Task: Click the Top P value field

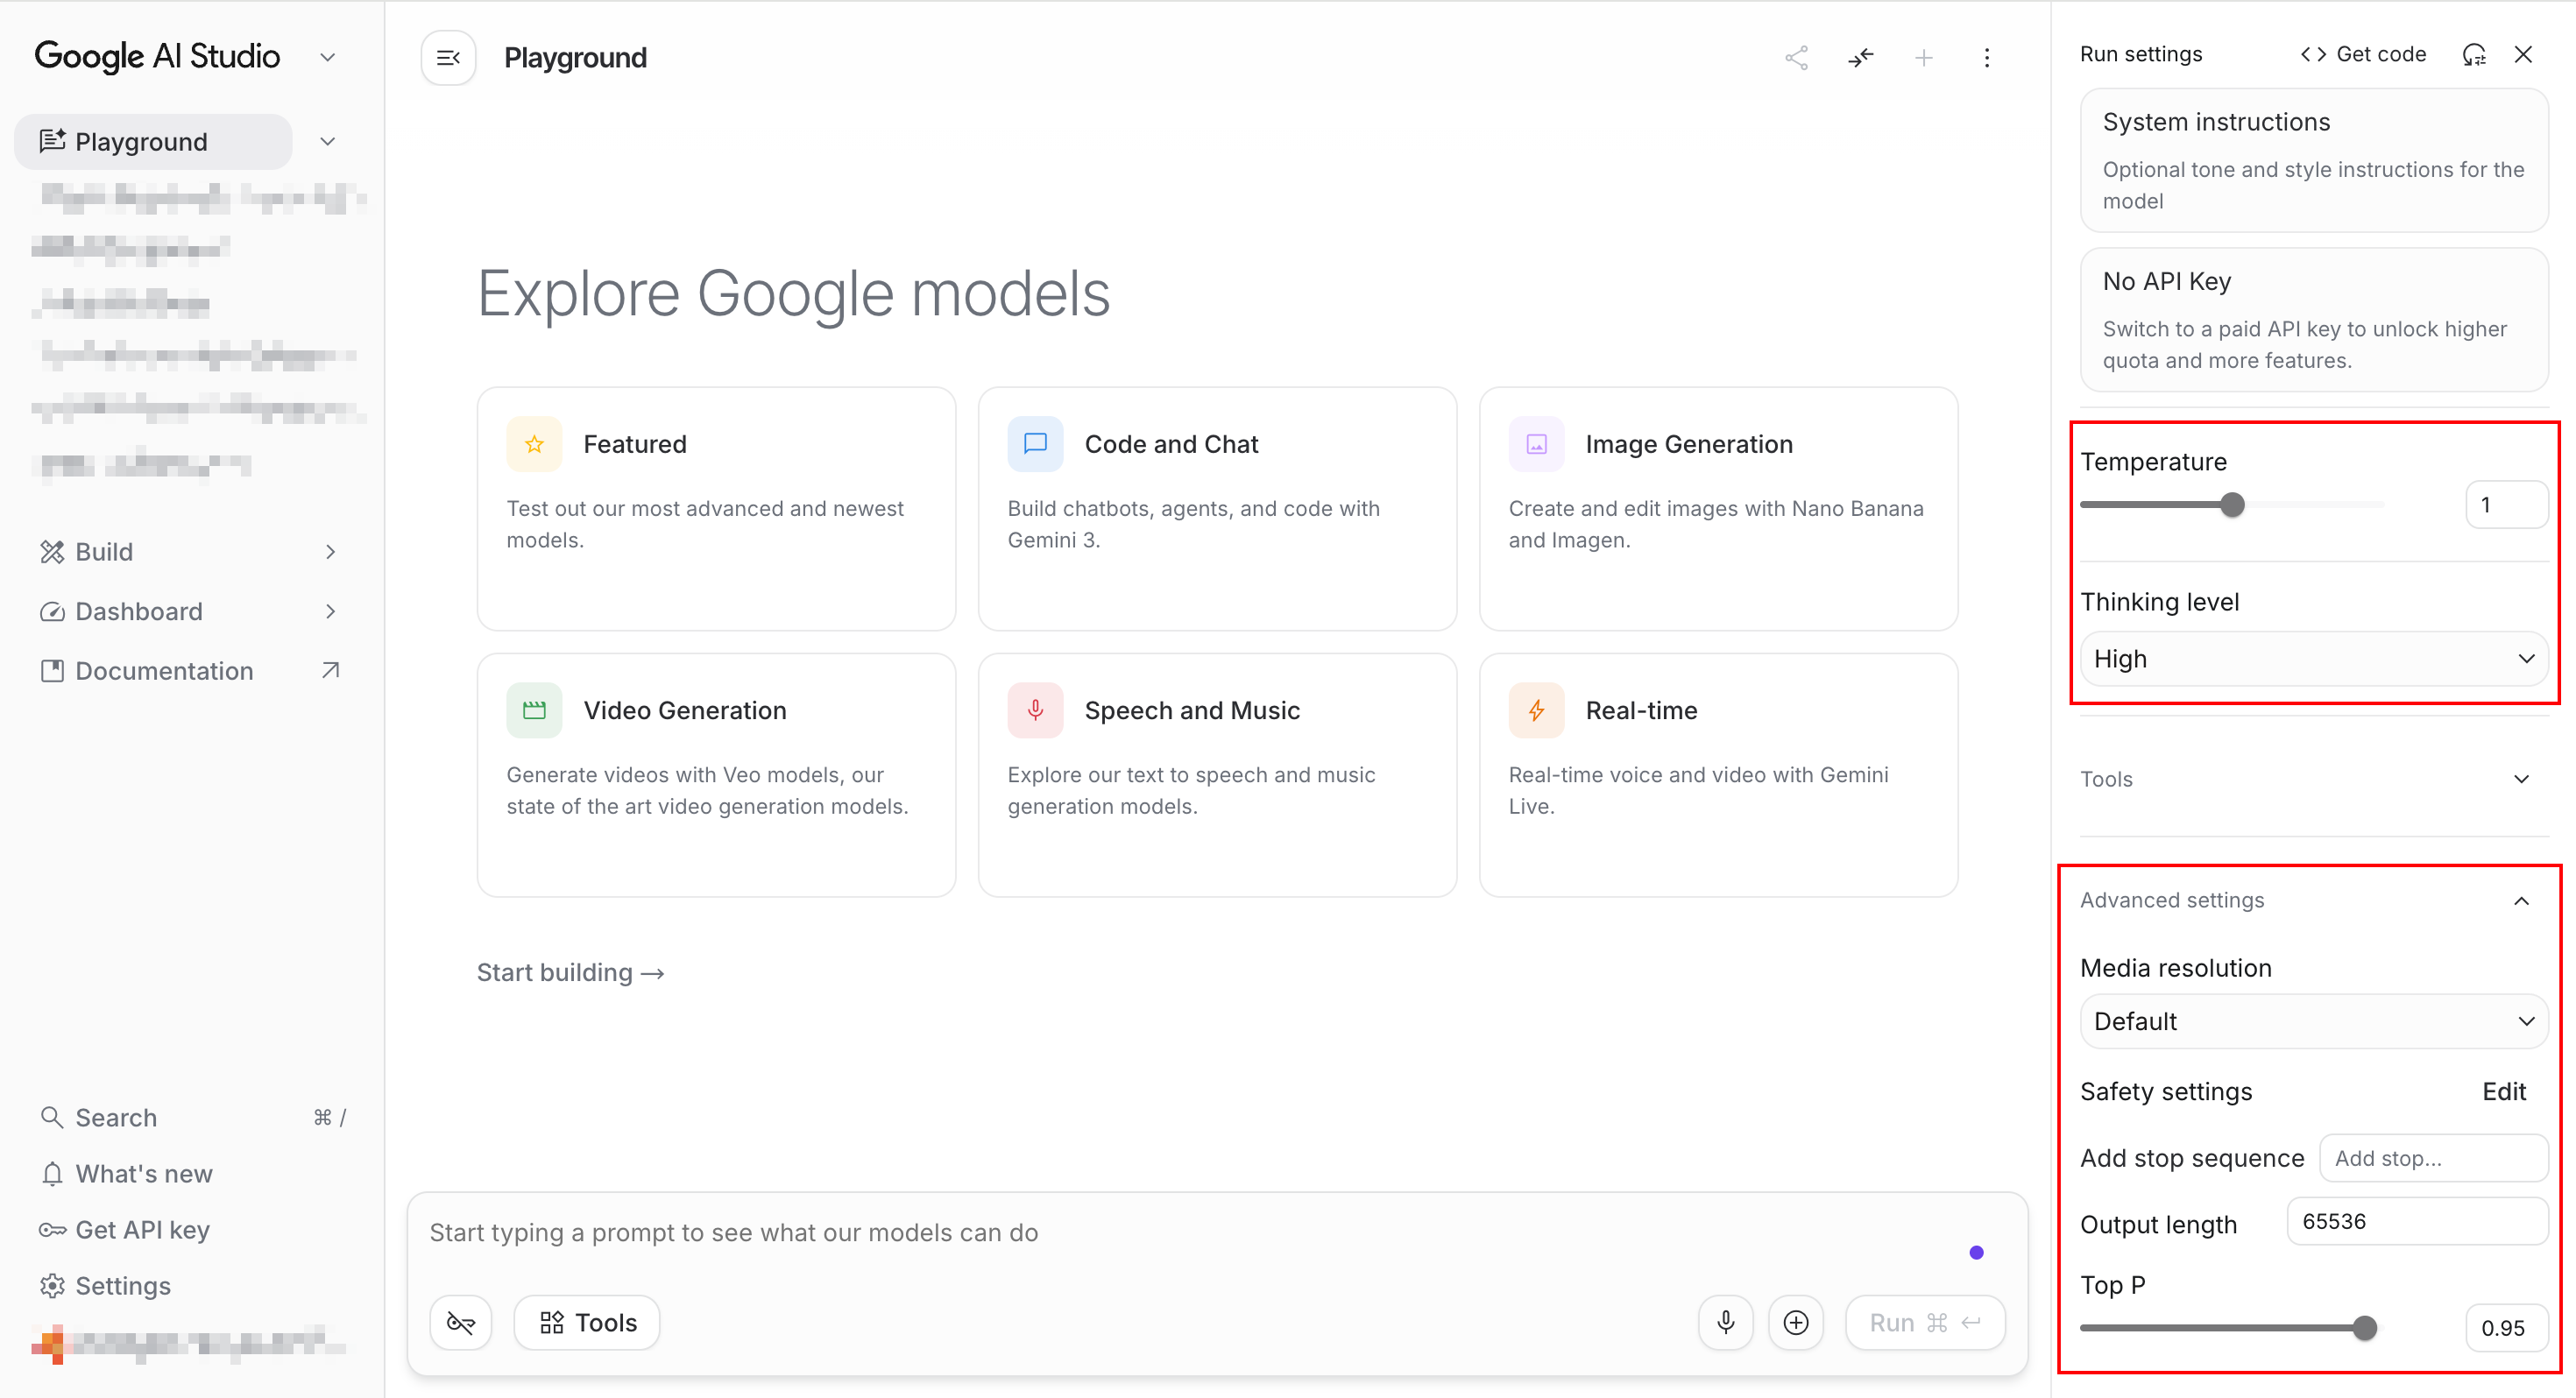Action: tap(2506, 1328)
